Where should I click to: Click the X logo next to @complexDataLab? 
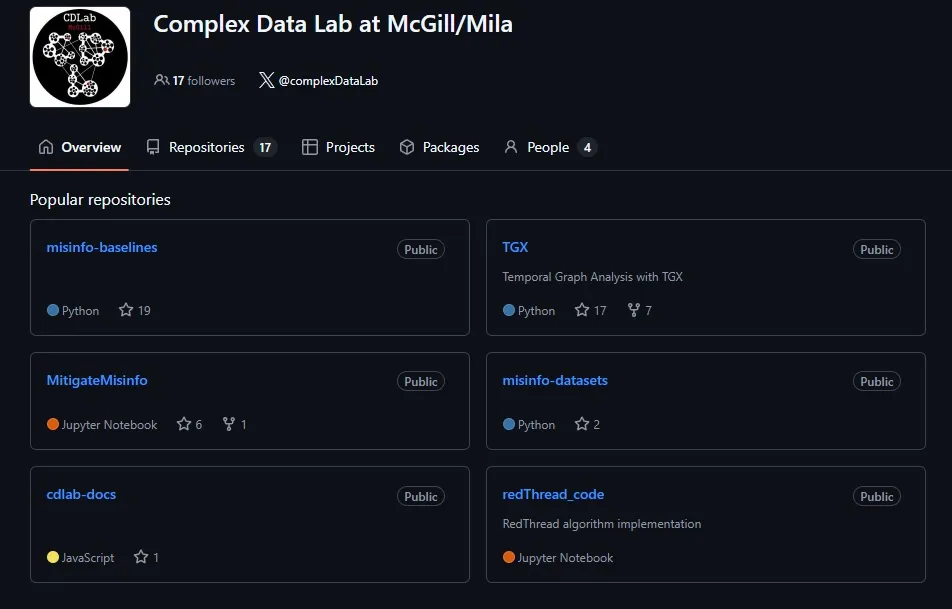(266, 80)
